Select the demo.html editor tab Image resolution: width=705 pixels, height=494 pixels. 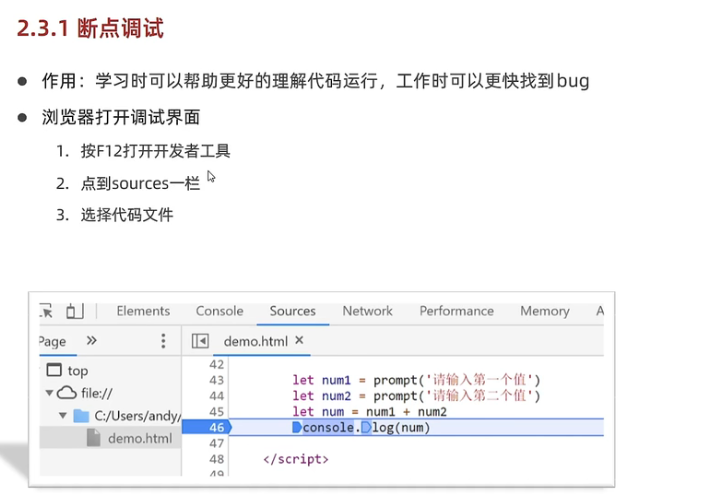click(x=255, y=342)
